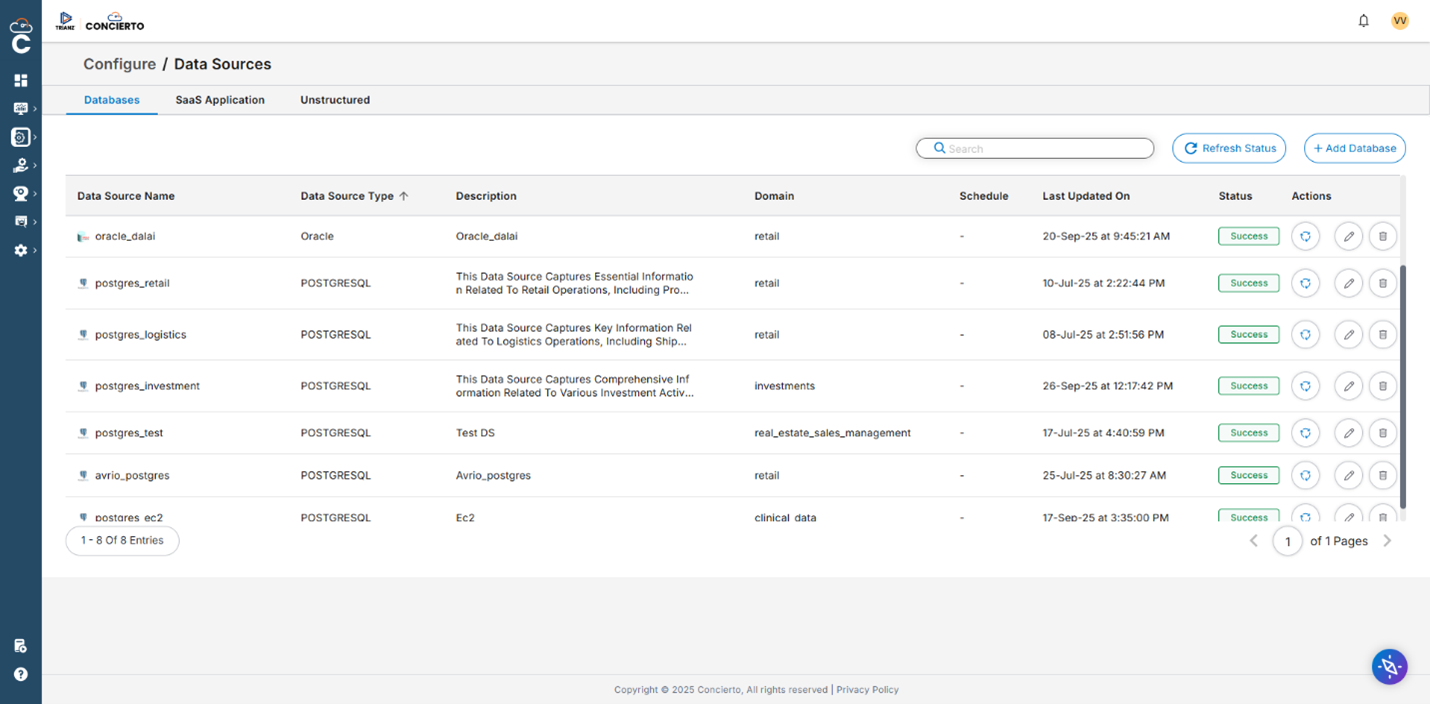The height and width of the screenshot is (704, 1430).
Task: Open the edit pencil for postgres_retail
Action: pyautogui.click(x=1348, y=283)
